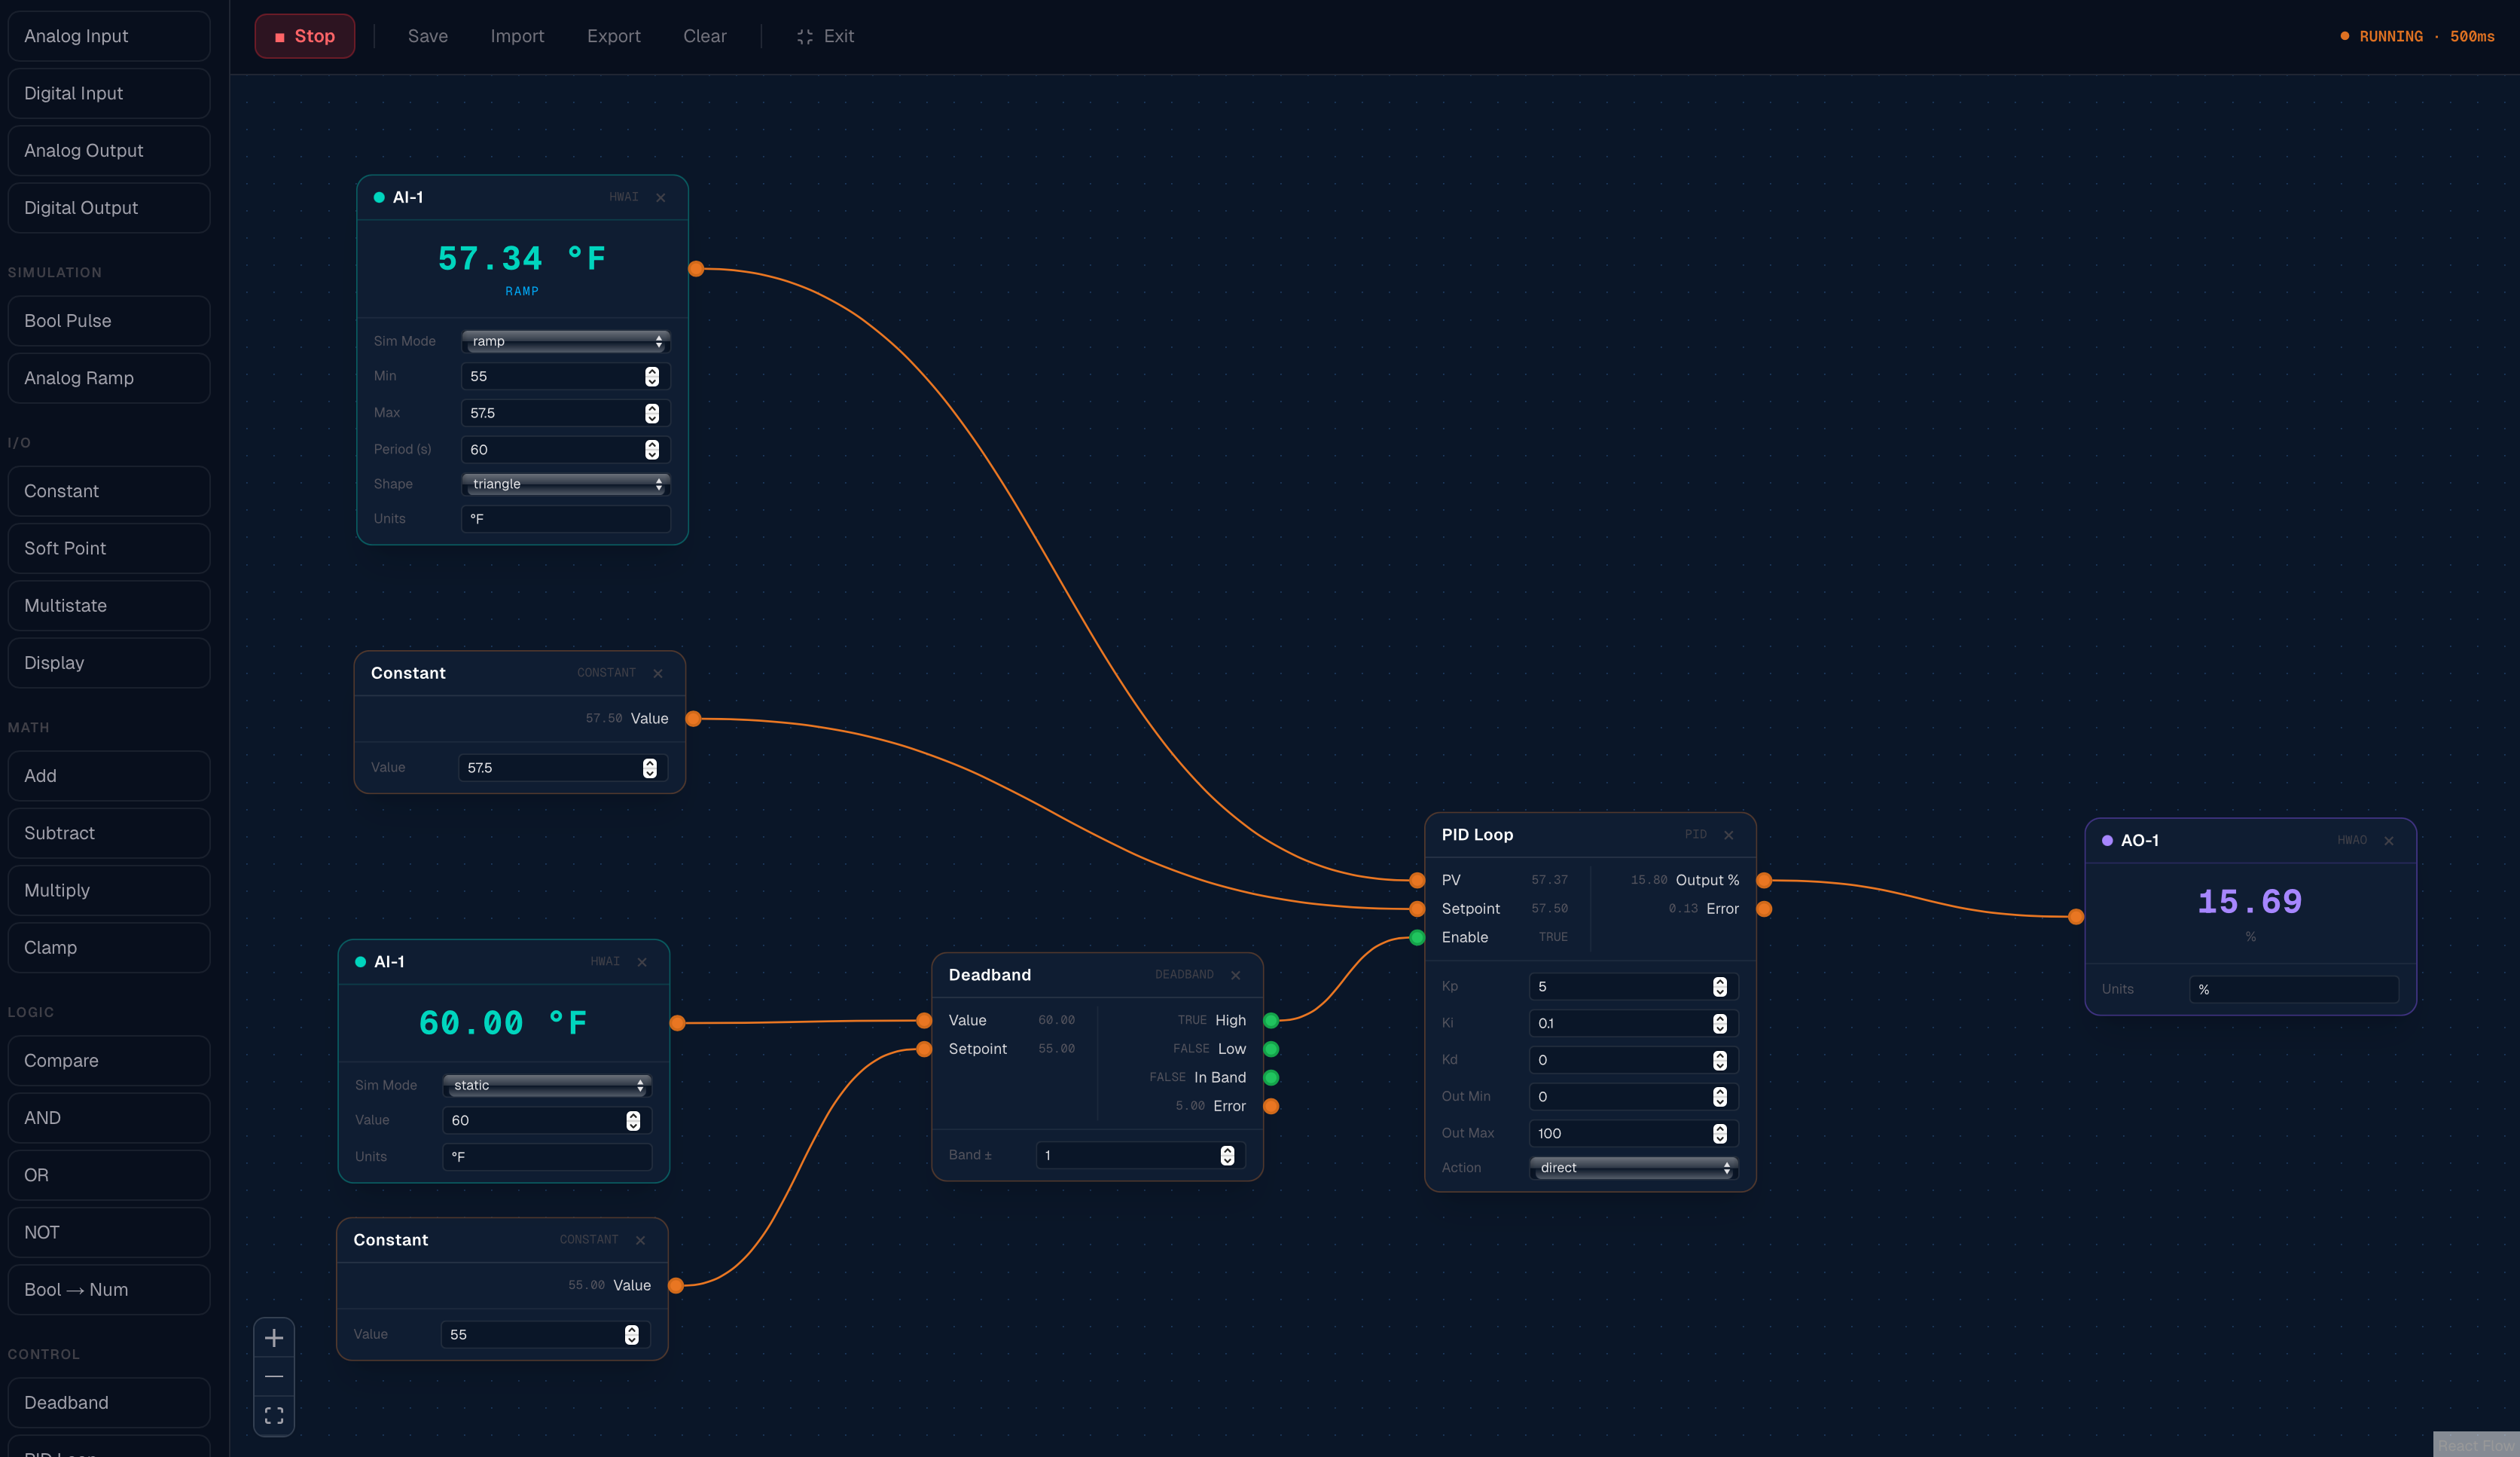
Task: Remove the AO-1 output node
Action: click(2389, 841)
